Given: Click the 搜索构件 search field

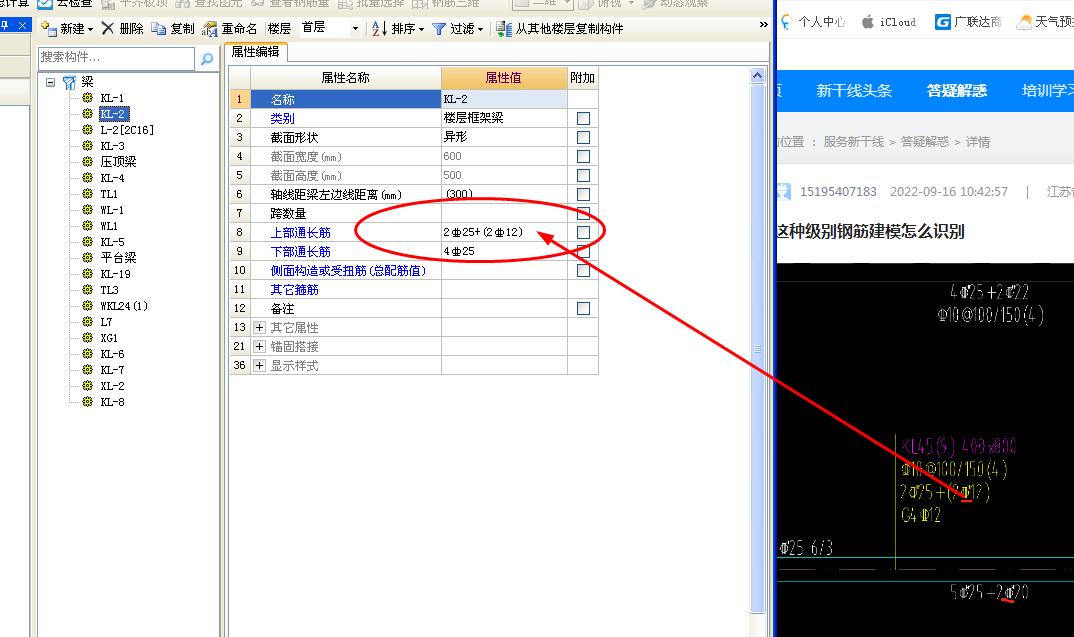Looking at the screenshot, I should pyautogui.click(x=116, y=58).
